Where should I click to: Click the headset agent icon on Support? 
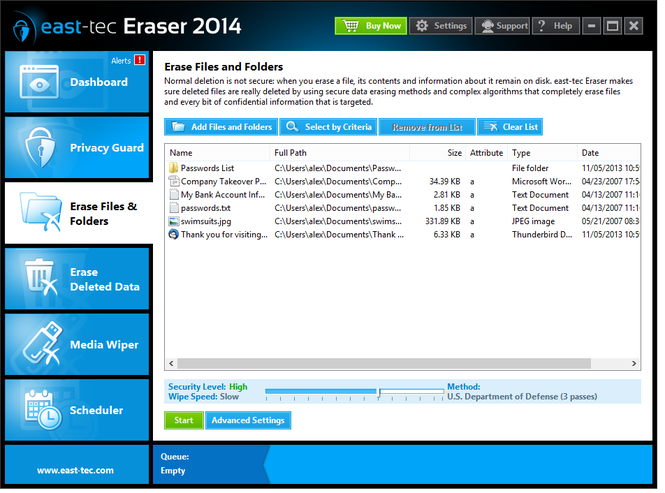click(488, 26)
